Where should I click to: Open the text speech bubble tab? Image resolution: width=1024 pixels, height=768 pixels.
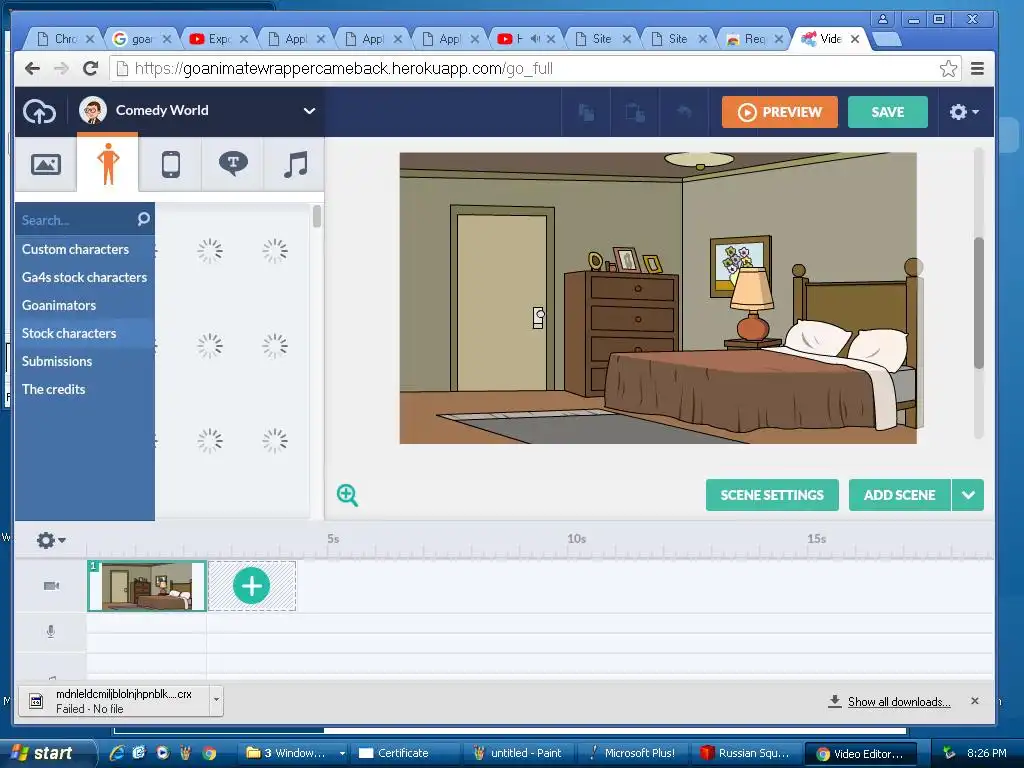(233, 164)
